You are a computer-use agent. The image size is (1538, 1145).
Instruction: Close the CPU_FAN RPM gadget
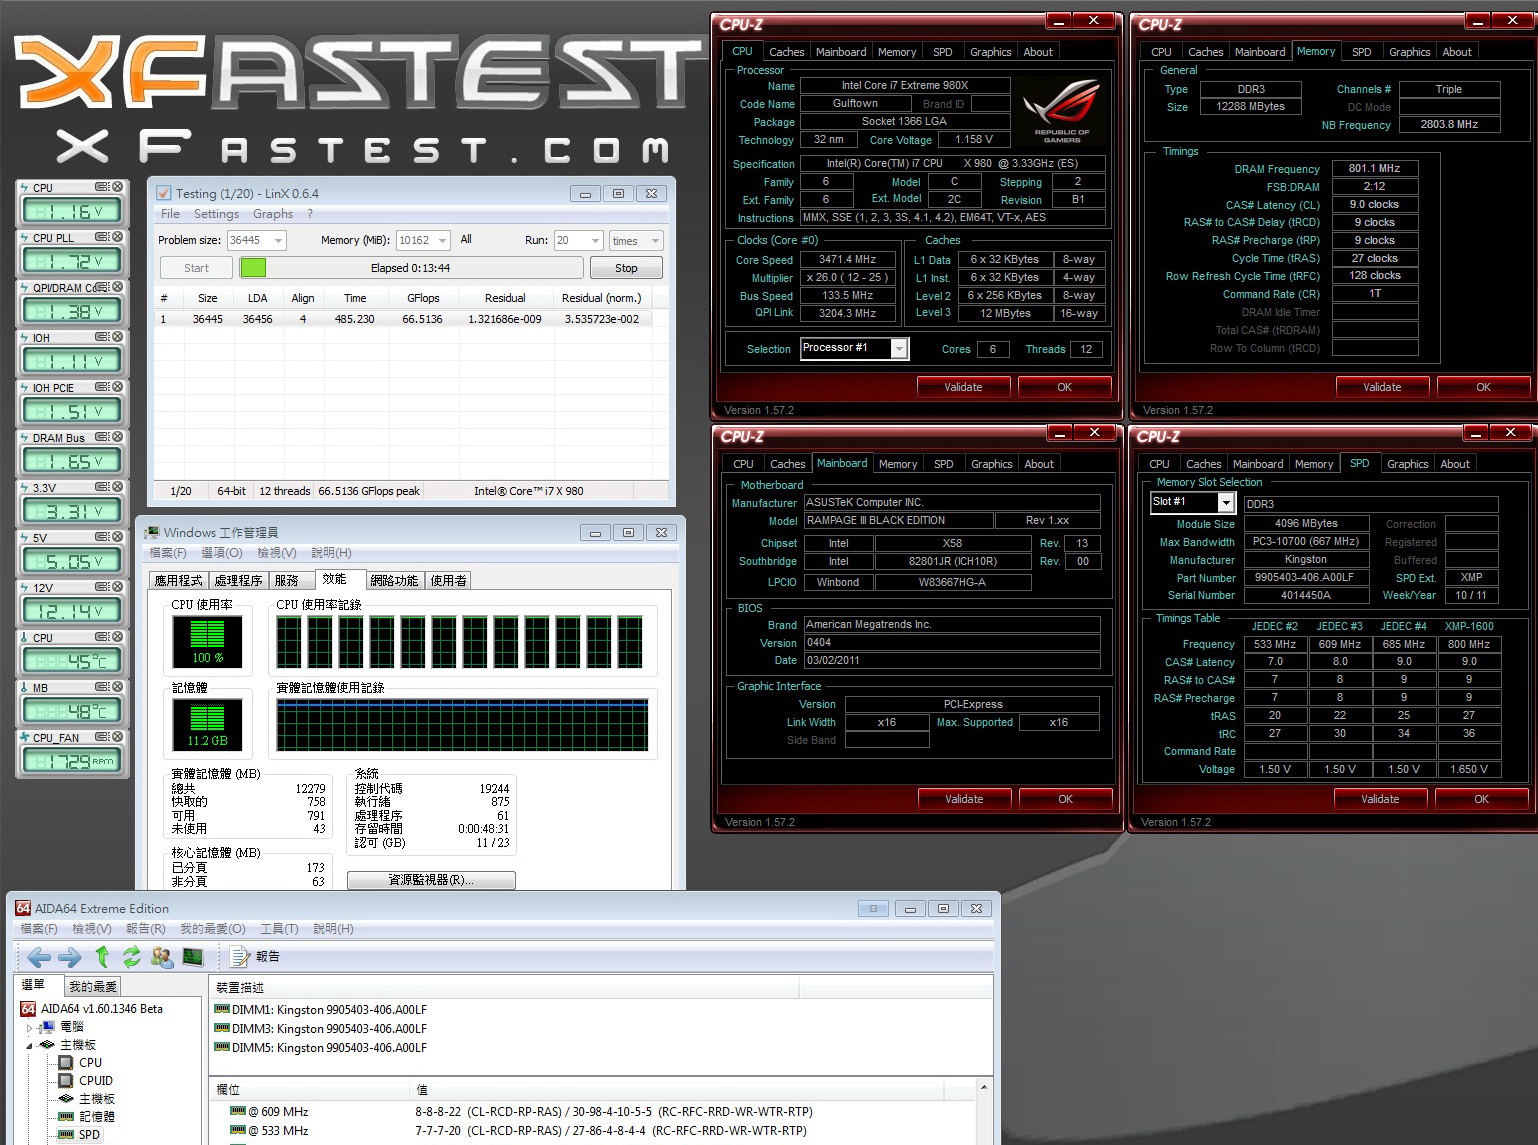point(118,737)
